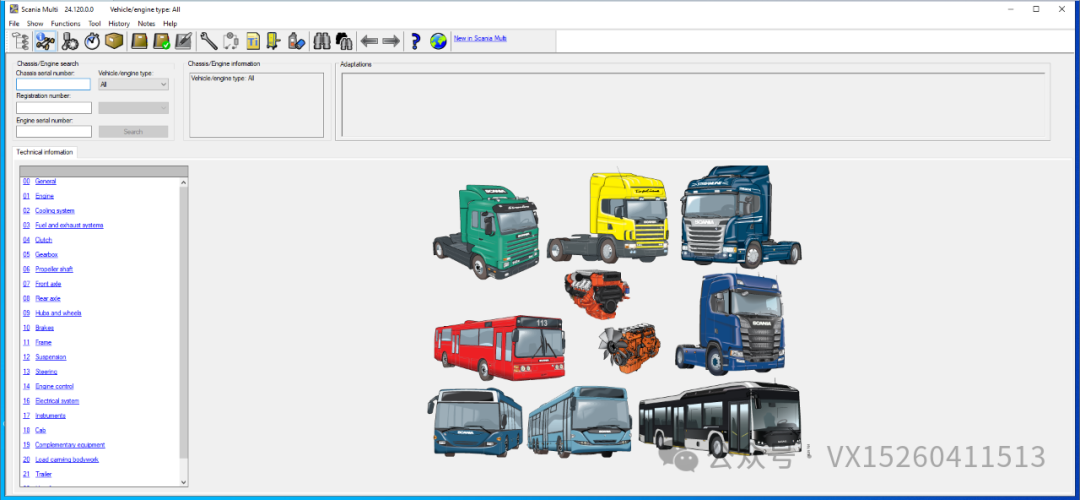
Task: Click the yellow TI document icon
Action: pos(254,41)
